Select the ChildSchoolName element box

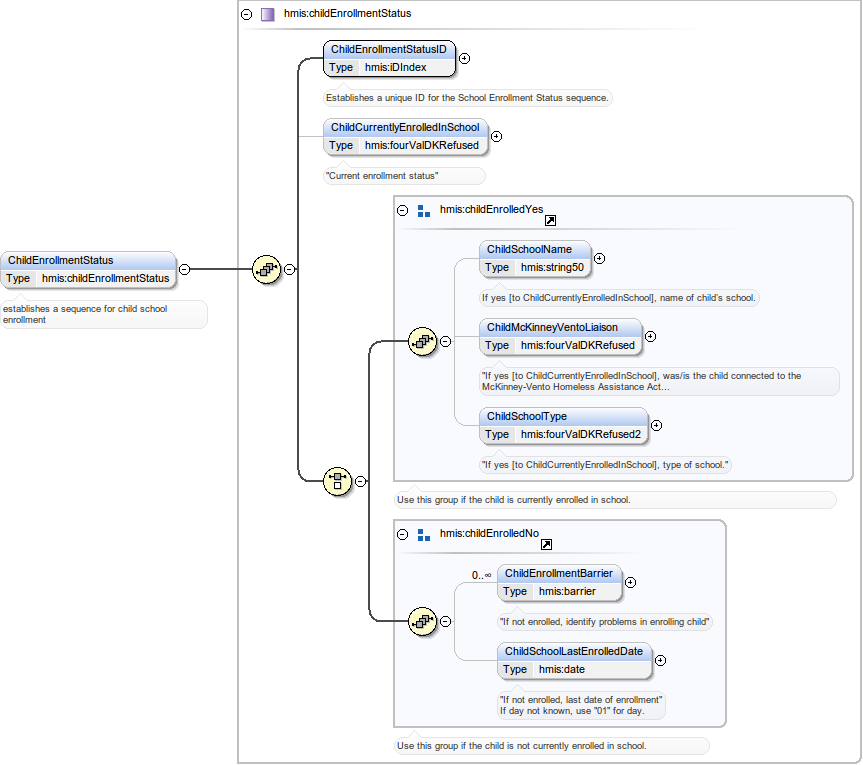click(x=535, y=258)
